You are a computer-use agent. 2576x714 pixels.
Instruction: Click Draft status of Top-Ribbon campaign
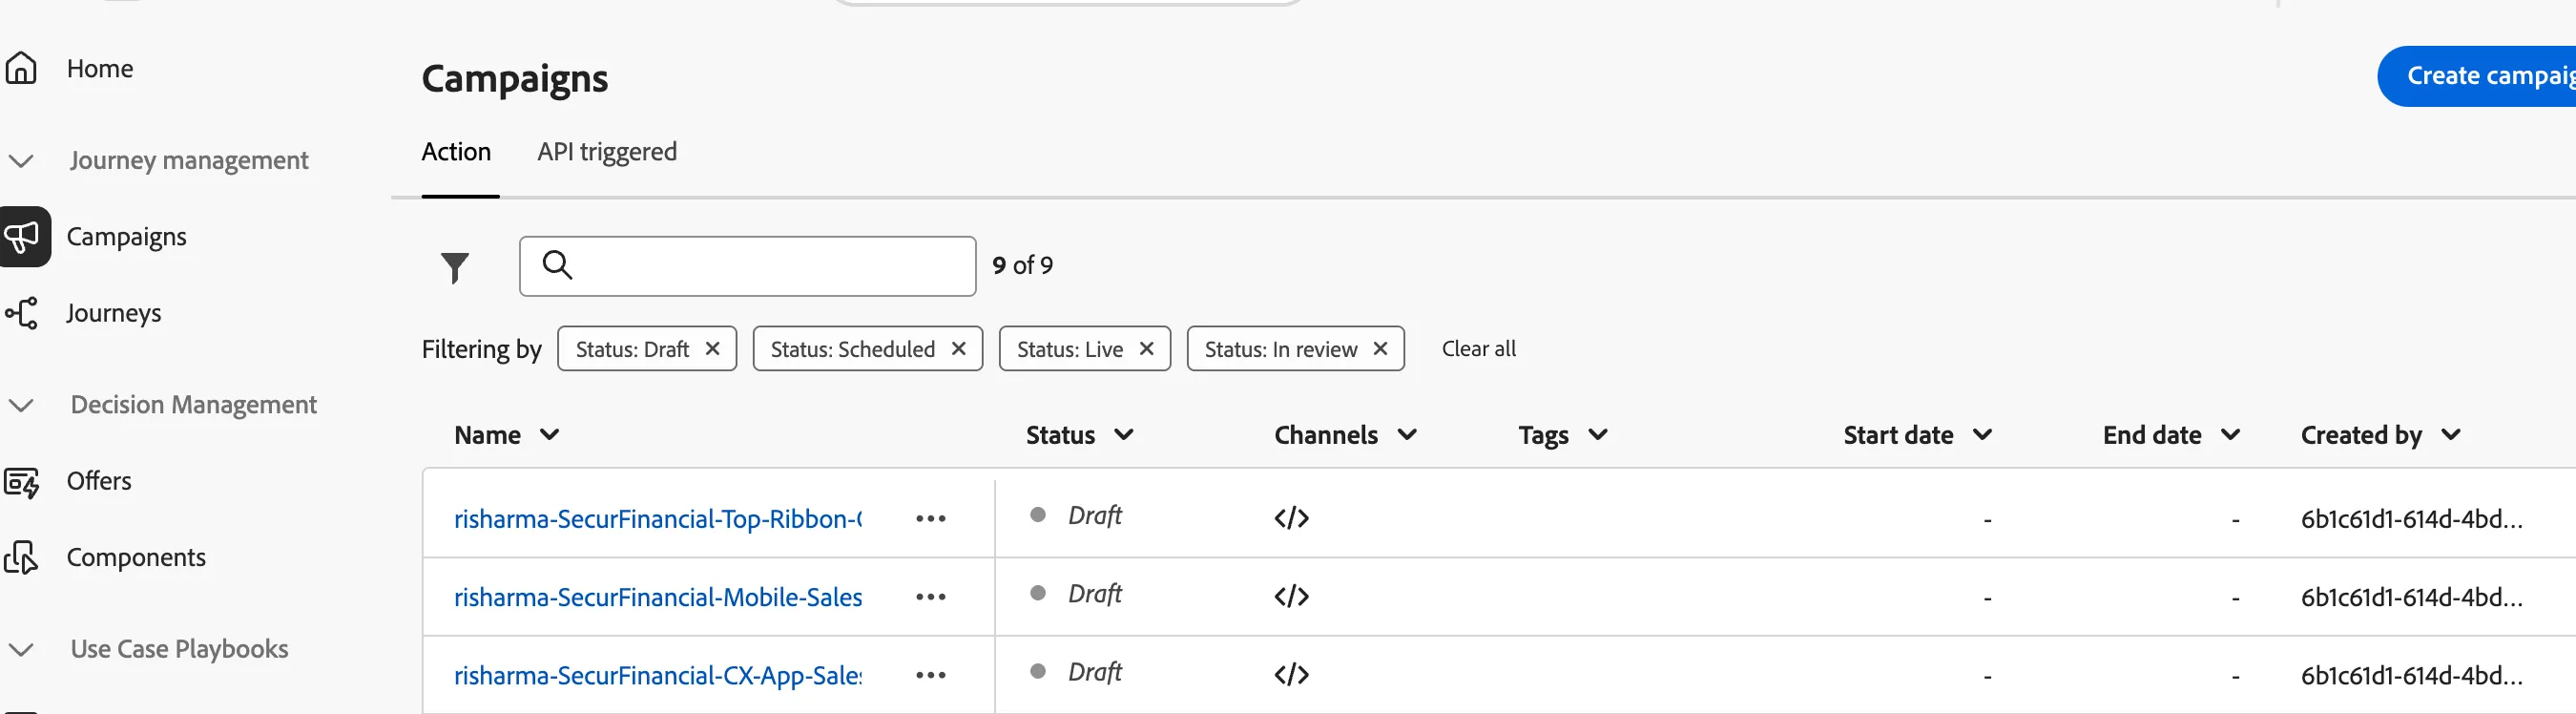1095,516
